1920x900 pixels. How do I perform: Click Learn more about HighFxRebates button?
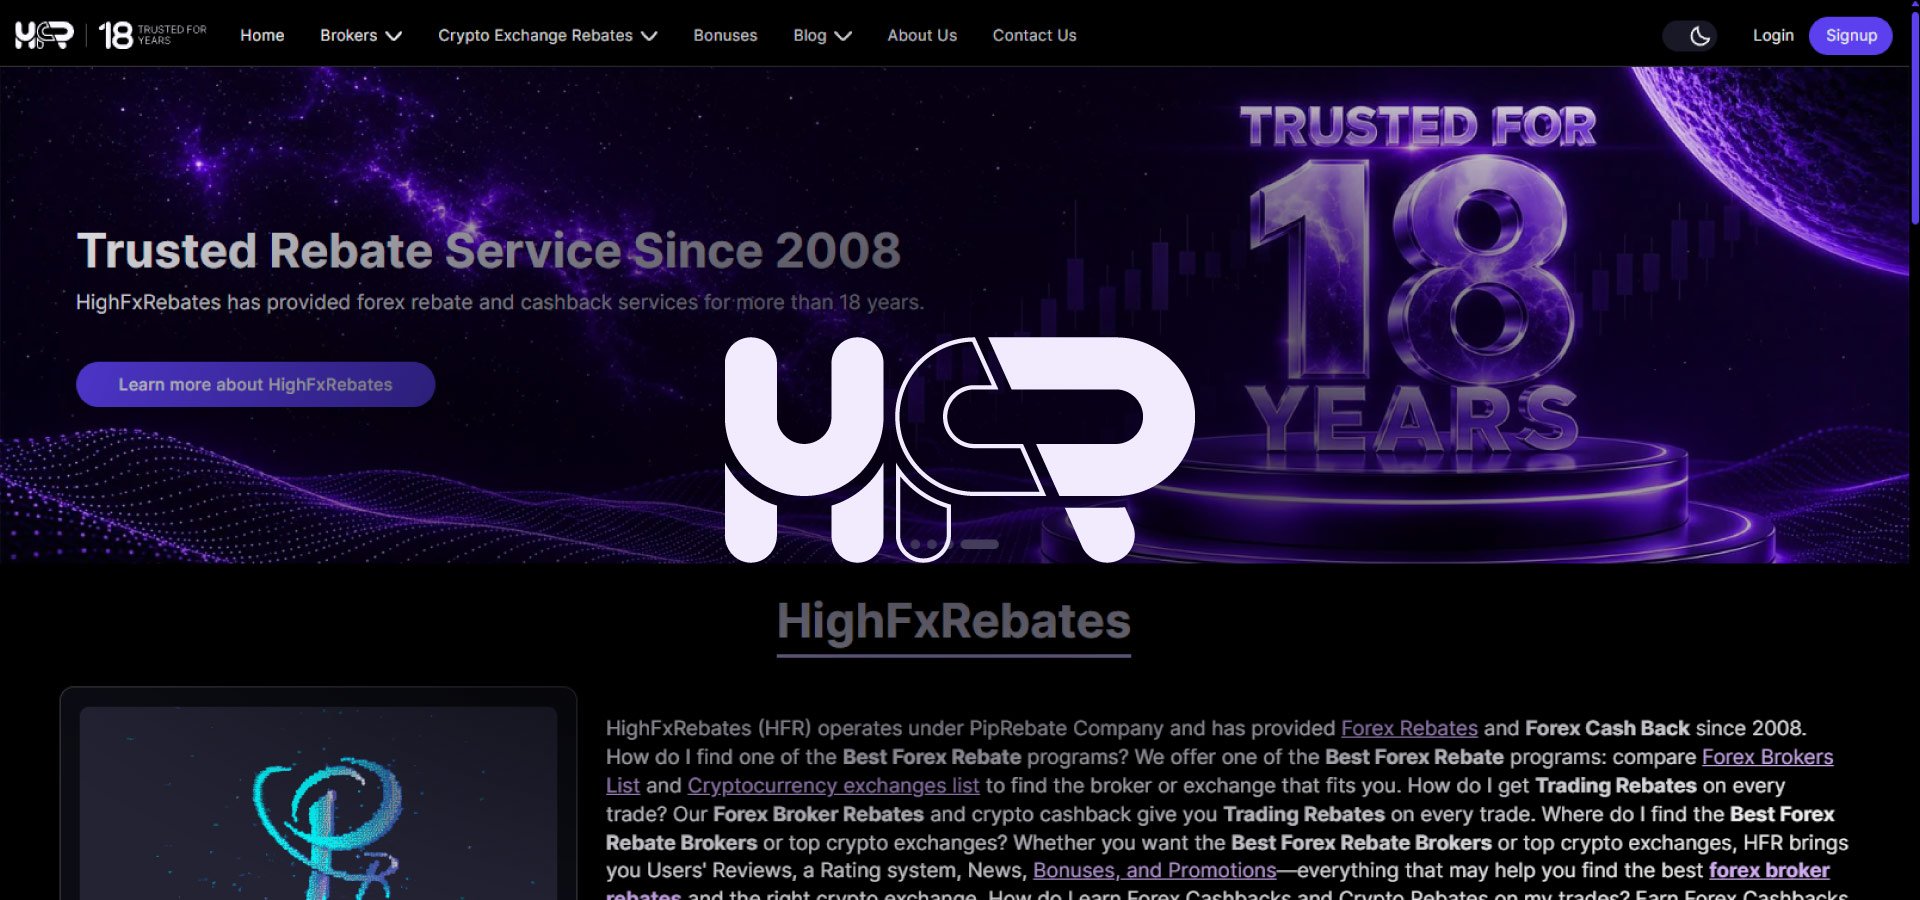point(255,384)
